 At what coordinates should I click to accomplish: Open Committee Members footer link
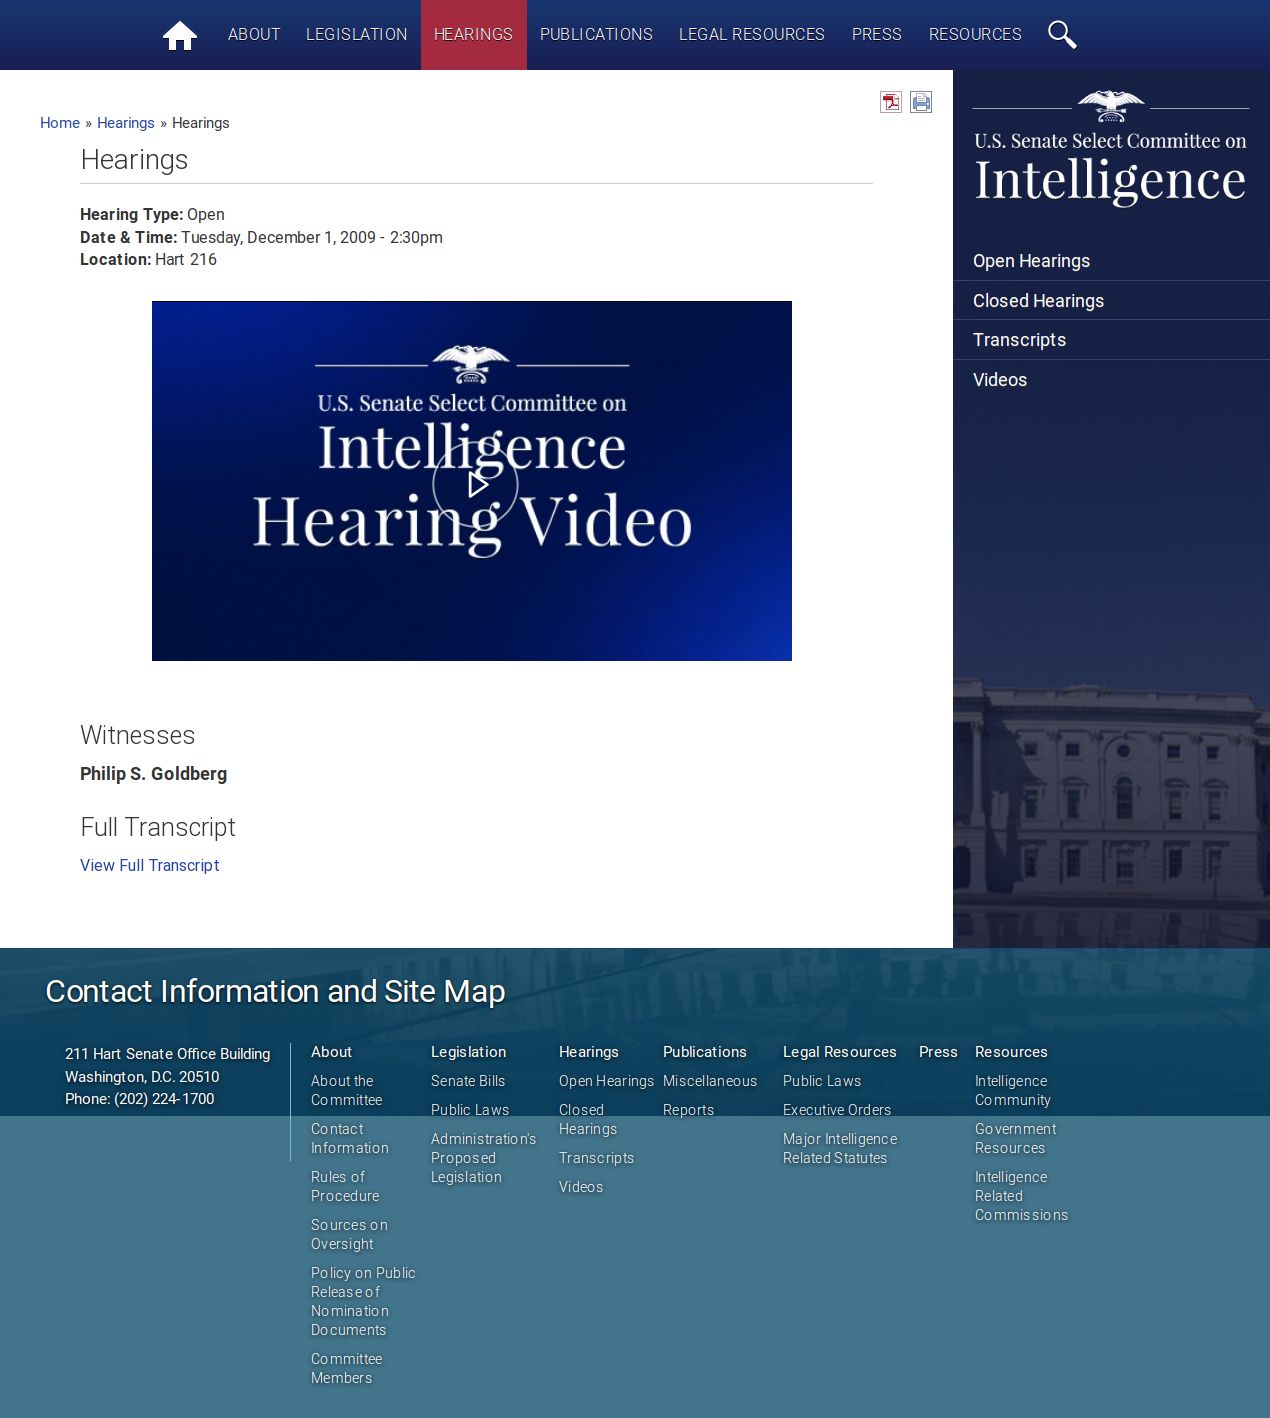(346, 1368)
